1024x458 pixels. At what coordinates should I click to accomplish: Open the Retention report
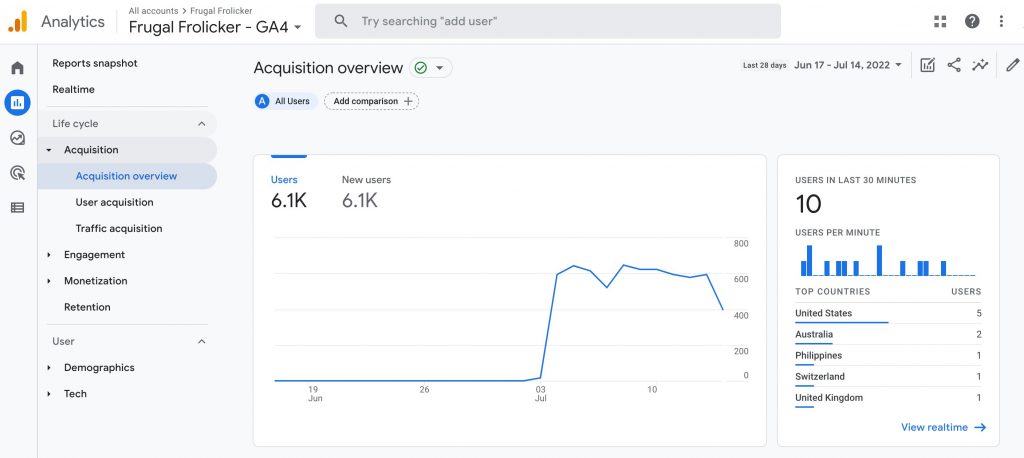click(87, 307)
